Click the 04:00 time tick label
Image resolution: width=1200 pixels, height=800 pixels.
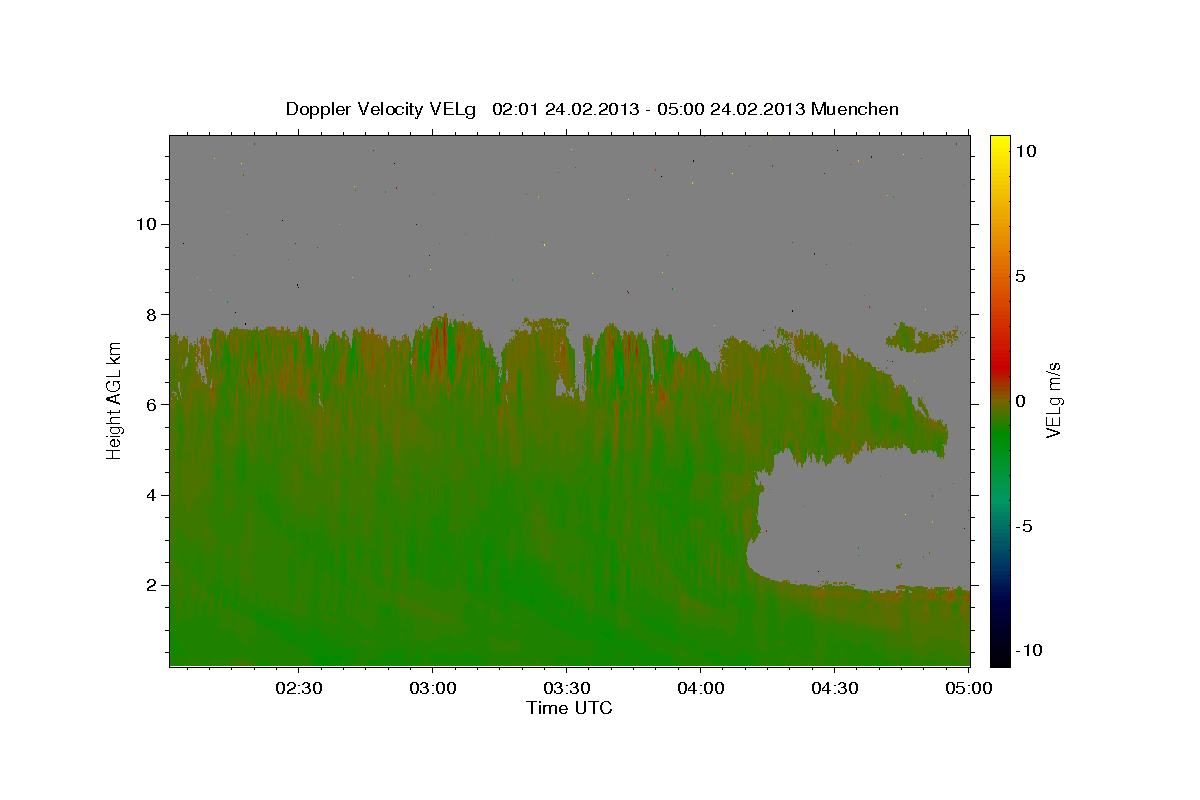(x=700, y=688)
